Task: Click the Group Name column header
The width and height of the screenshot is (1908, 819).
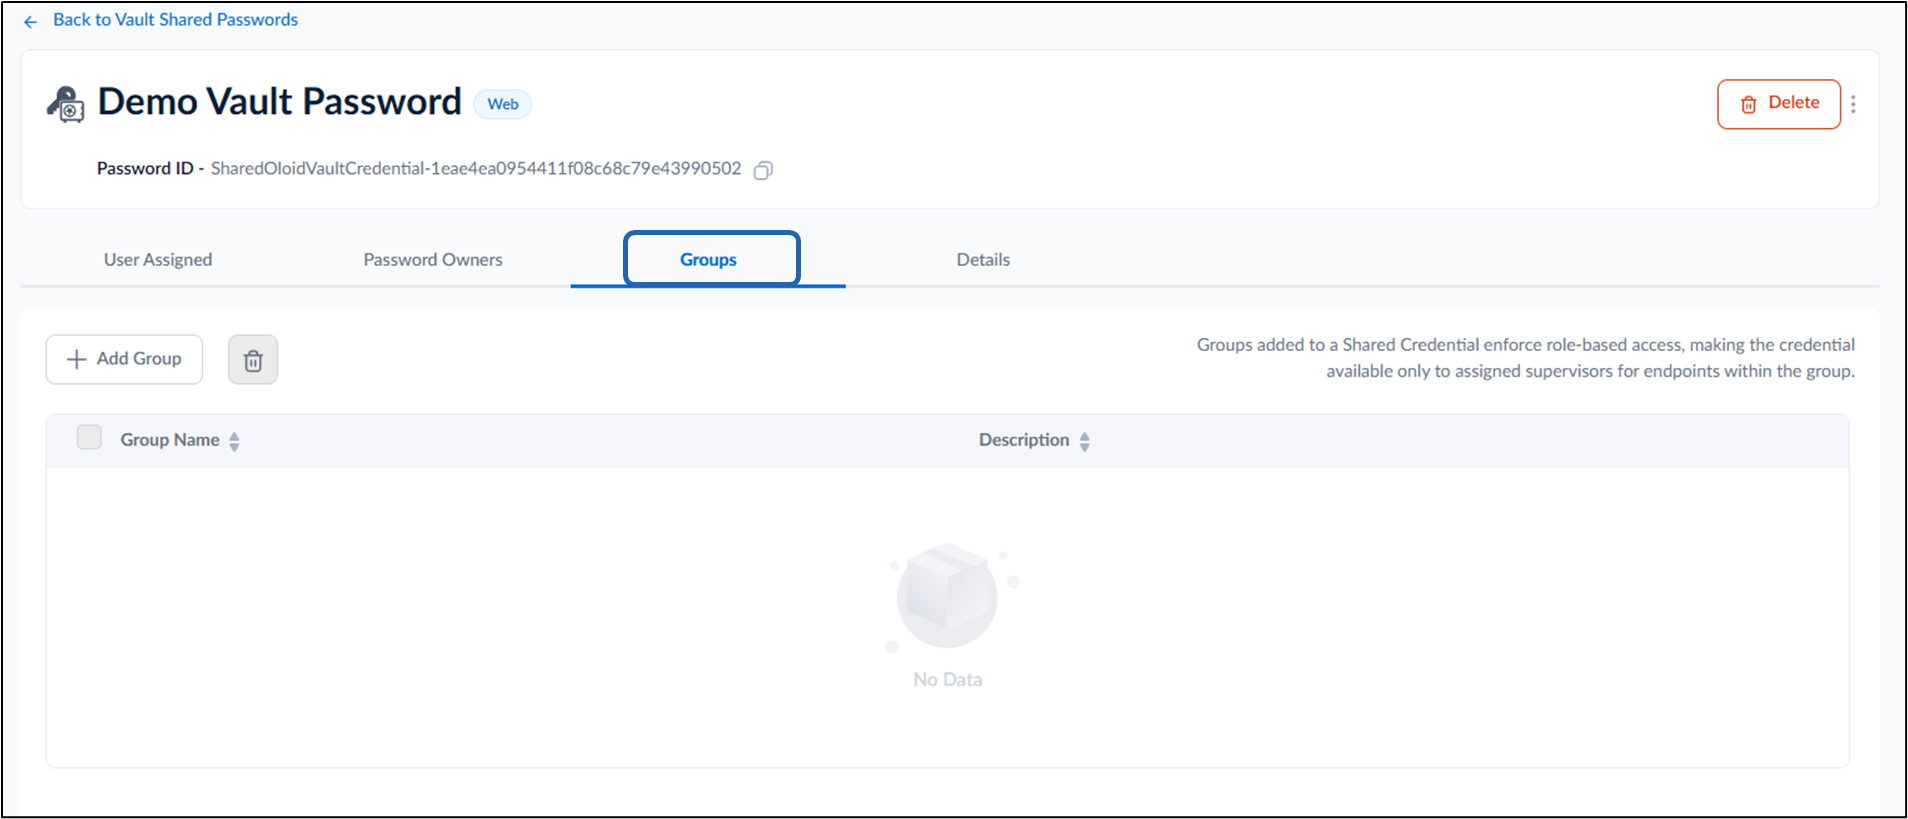Action: [x=170, y=440]
